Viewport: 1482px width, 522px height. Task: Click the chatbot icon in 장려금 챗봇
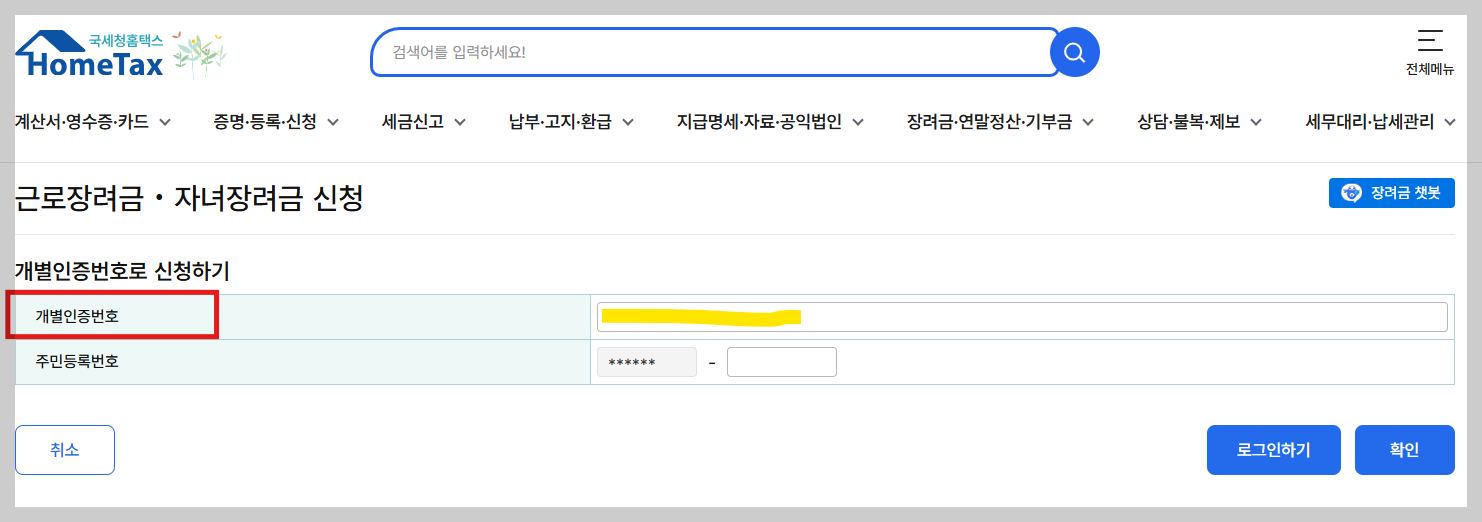point(1351,194)
